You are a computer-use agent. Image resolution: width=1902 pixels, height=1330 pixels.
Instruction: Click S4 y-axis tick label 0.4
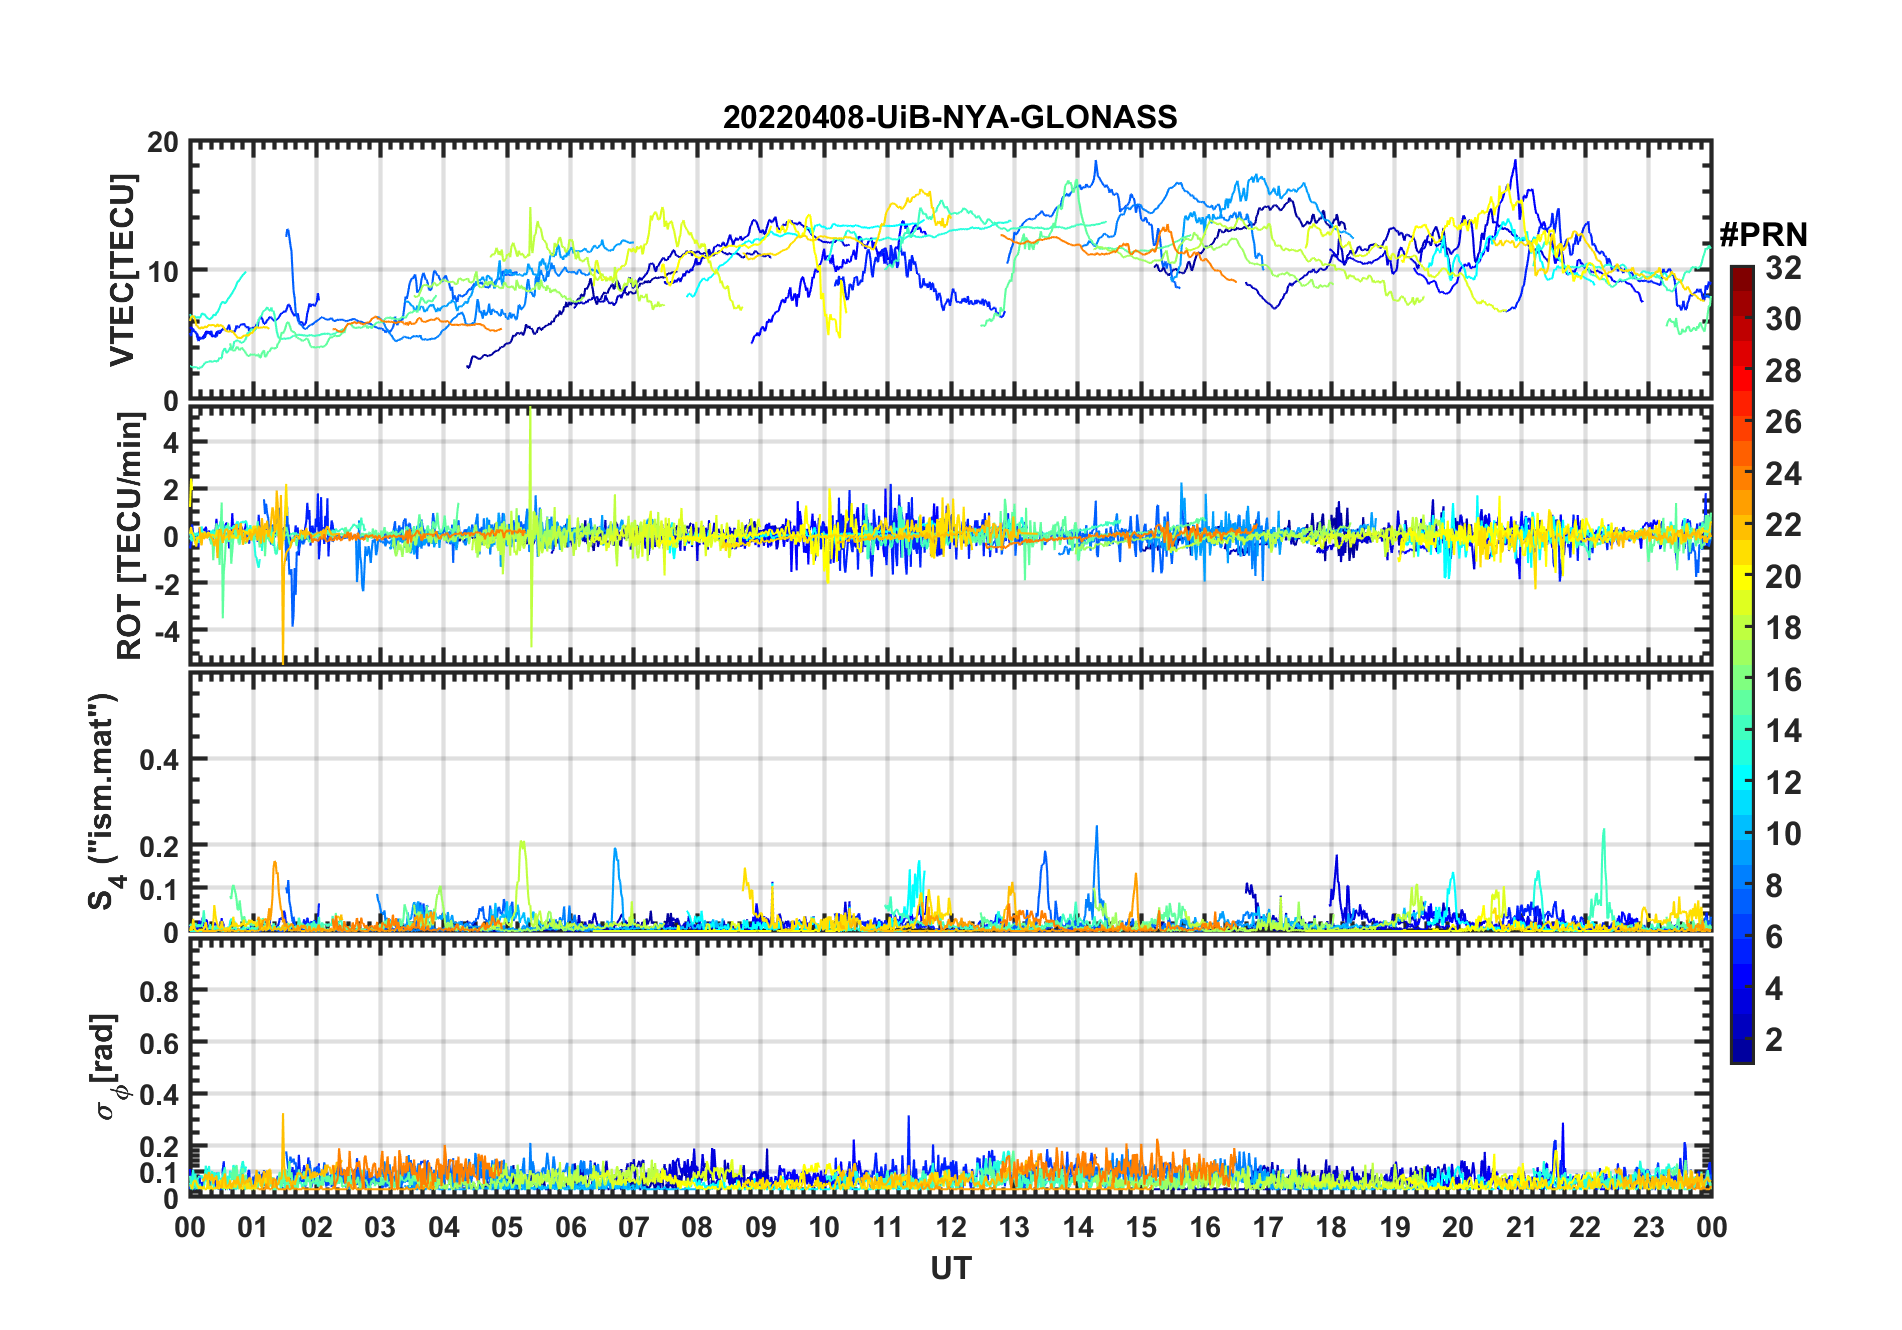[158, 759]
